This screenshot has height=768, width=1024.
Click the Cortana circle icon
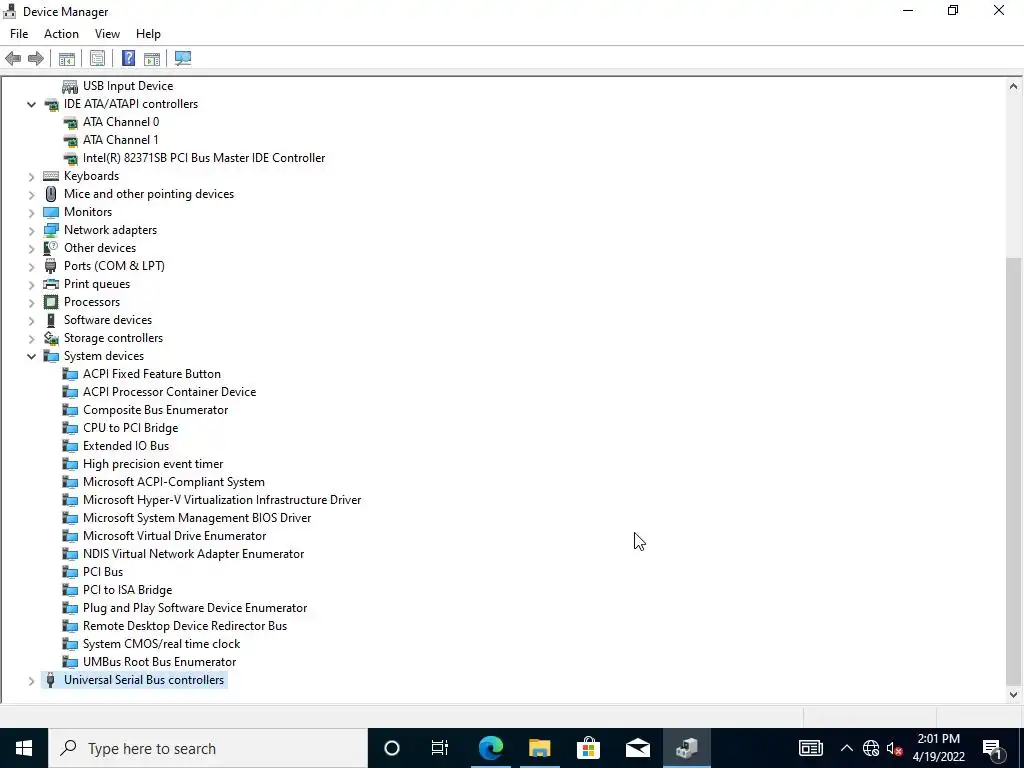coord(392,748)
